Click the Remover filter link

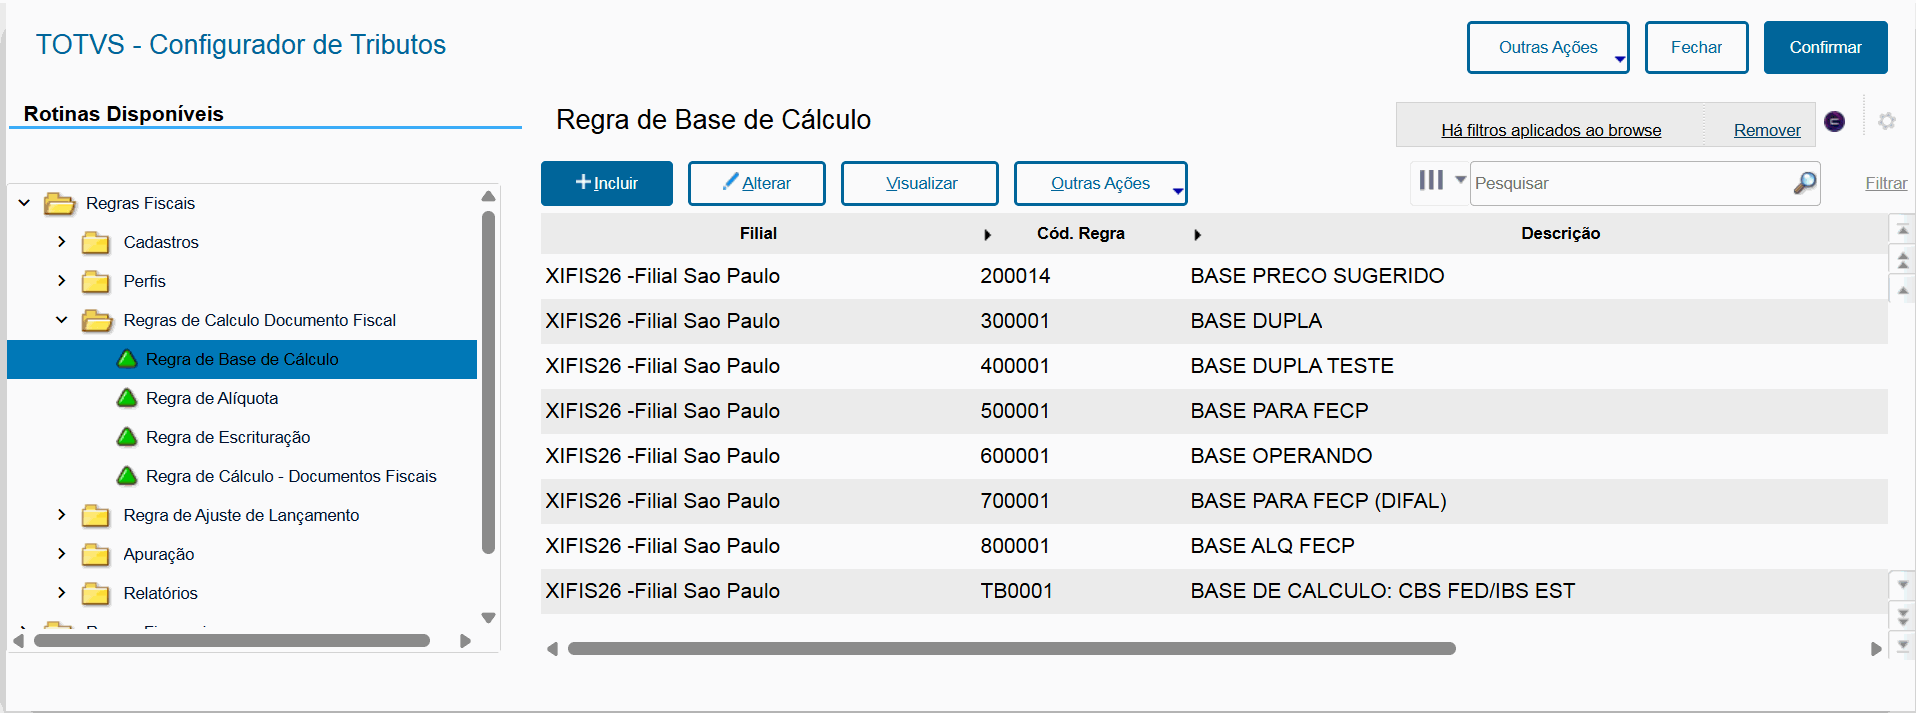click(1766, 130)
